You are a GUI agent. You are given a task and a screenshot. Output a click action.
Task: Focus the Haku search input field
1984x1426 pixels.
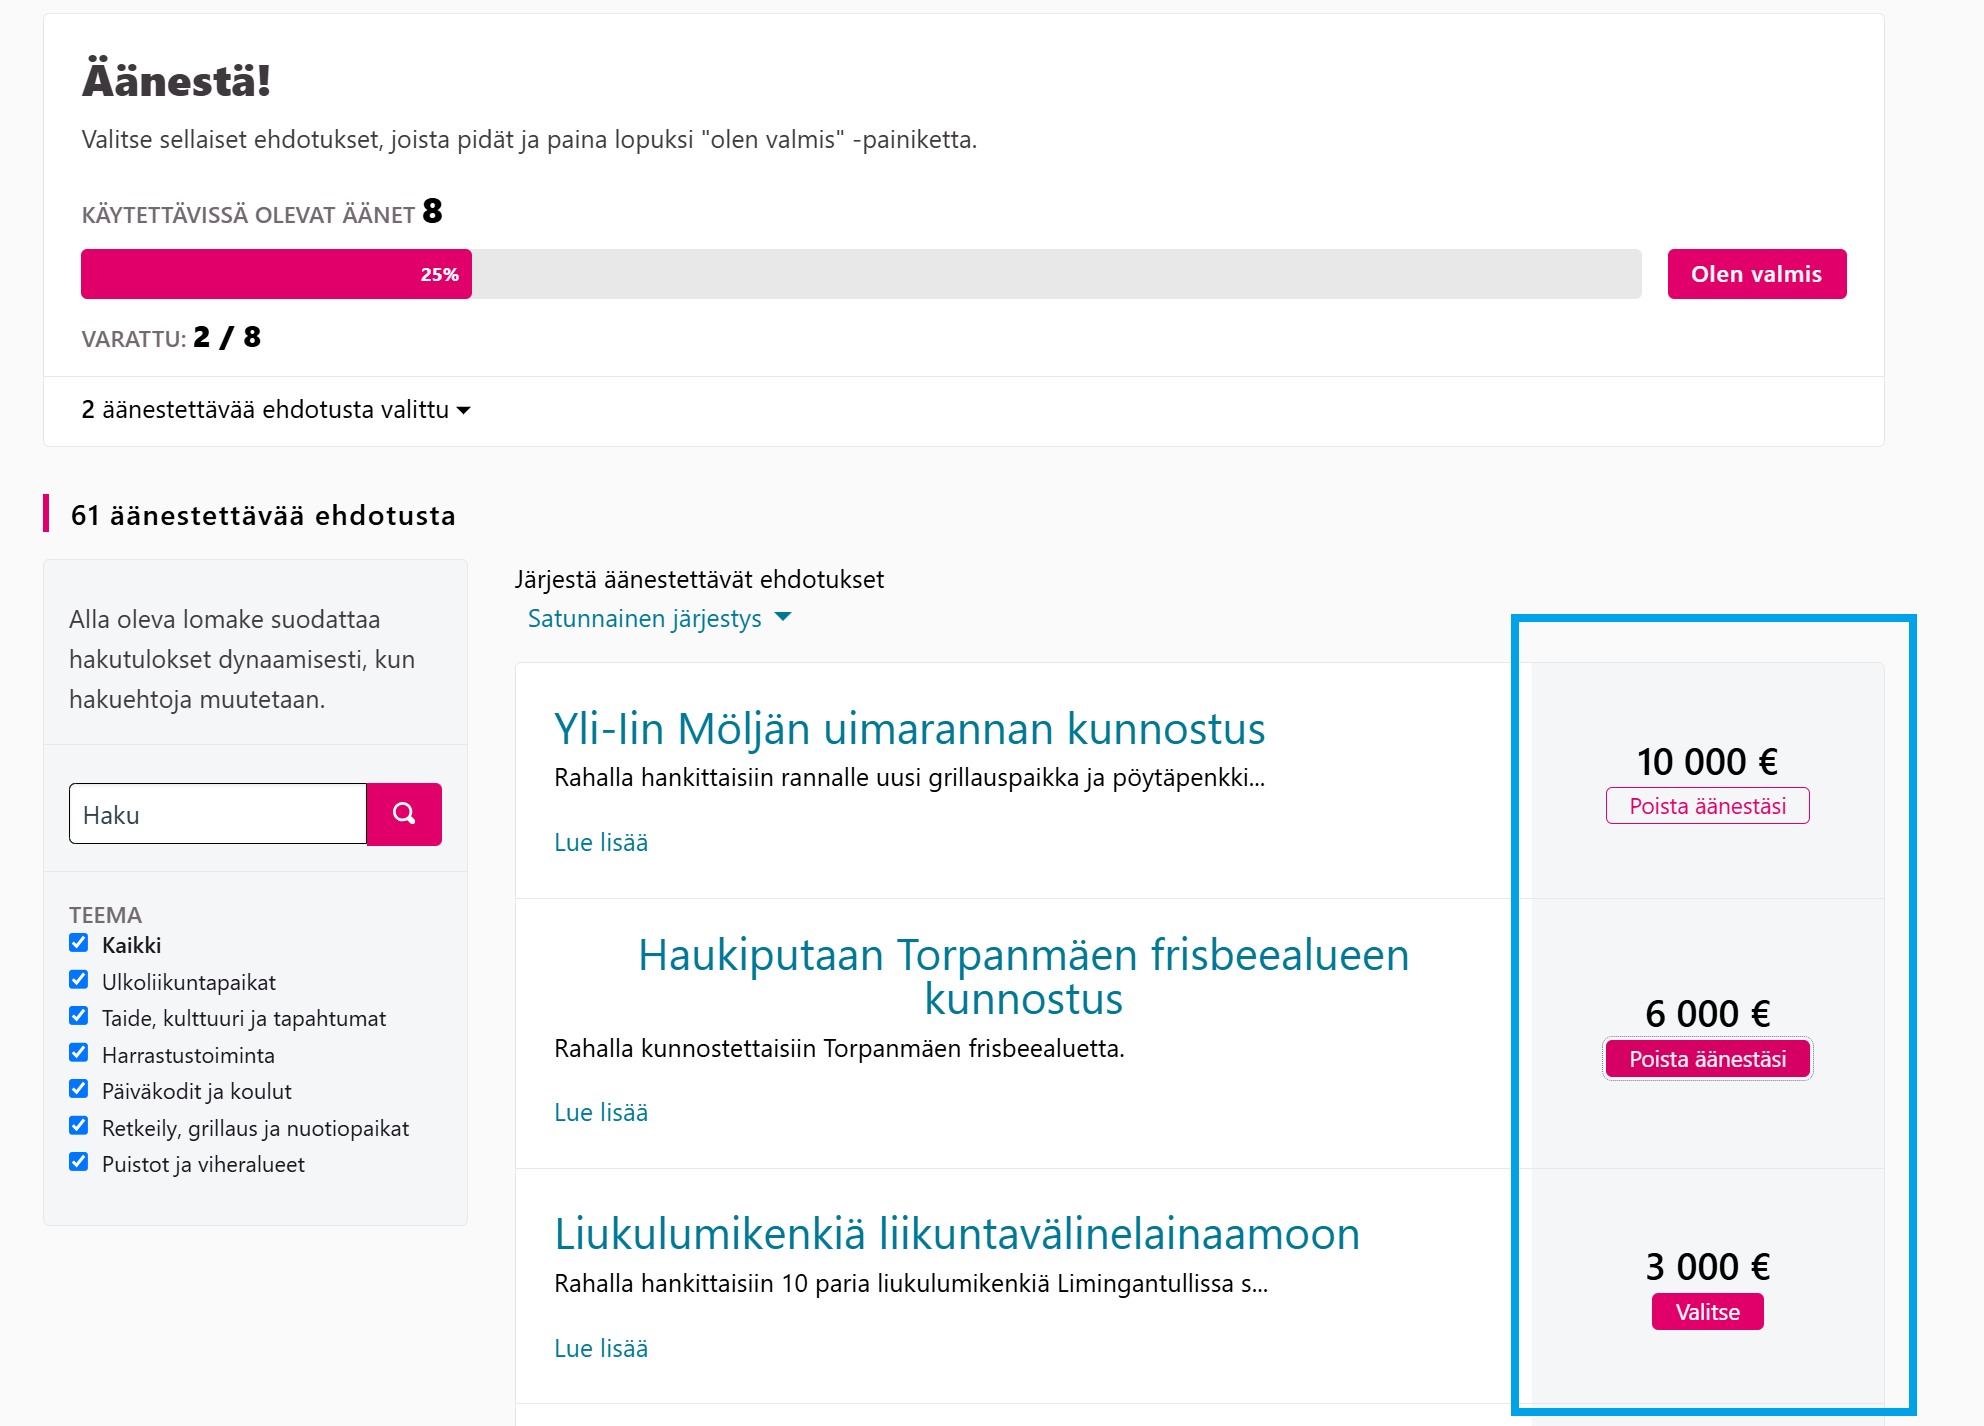coord(218,814)
